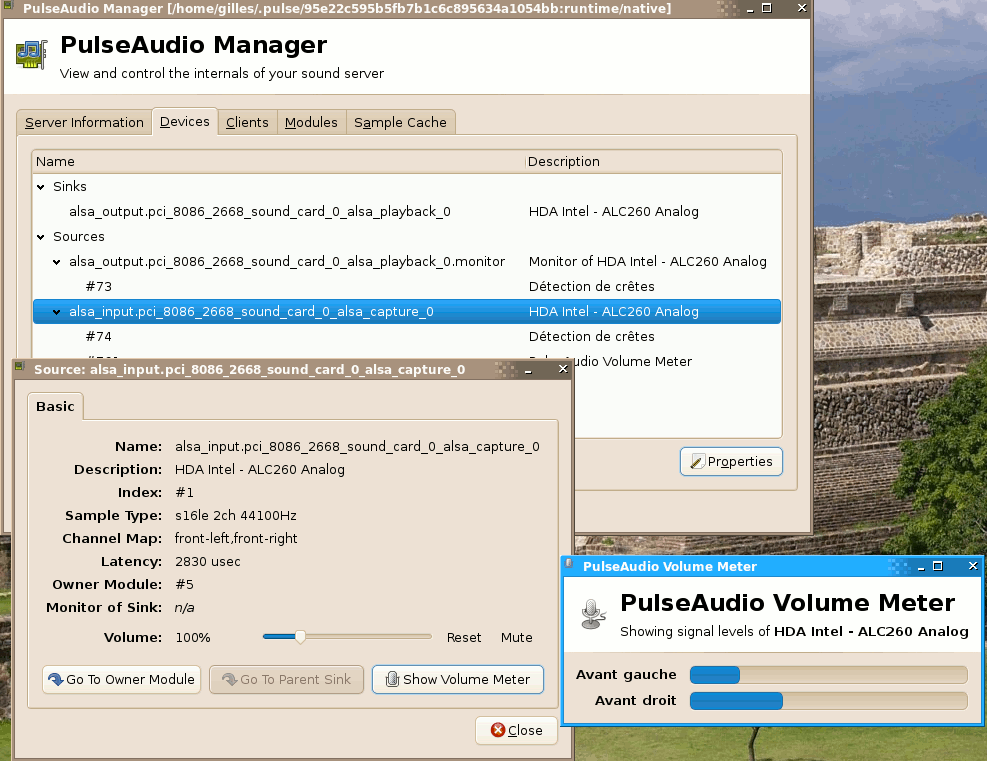Image resolution: width=987 pixels, height=761 pixels.
Task: Close the Source dialog with Close button
Action: pyautogui.click(x=516, y=730)
